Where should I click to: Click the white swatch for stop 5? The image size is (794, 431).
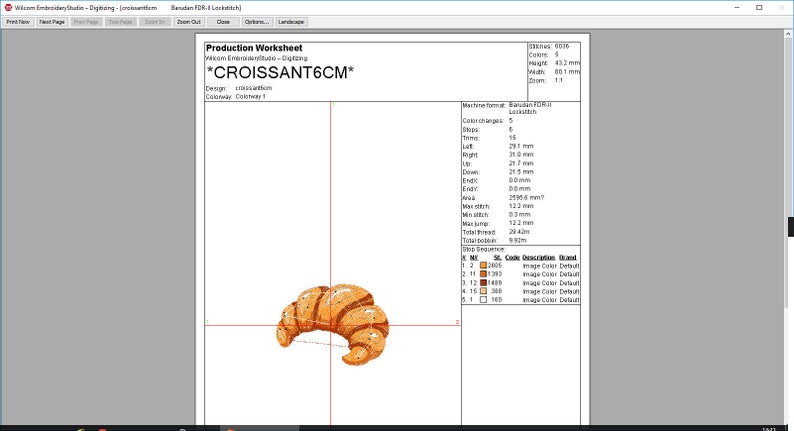[483, 300]
